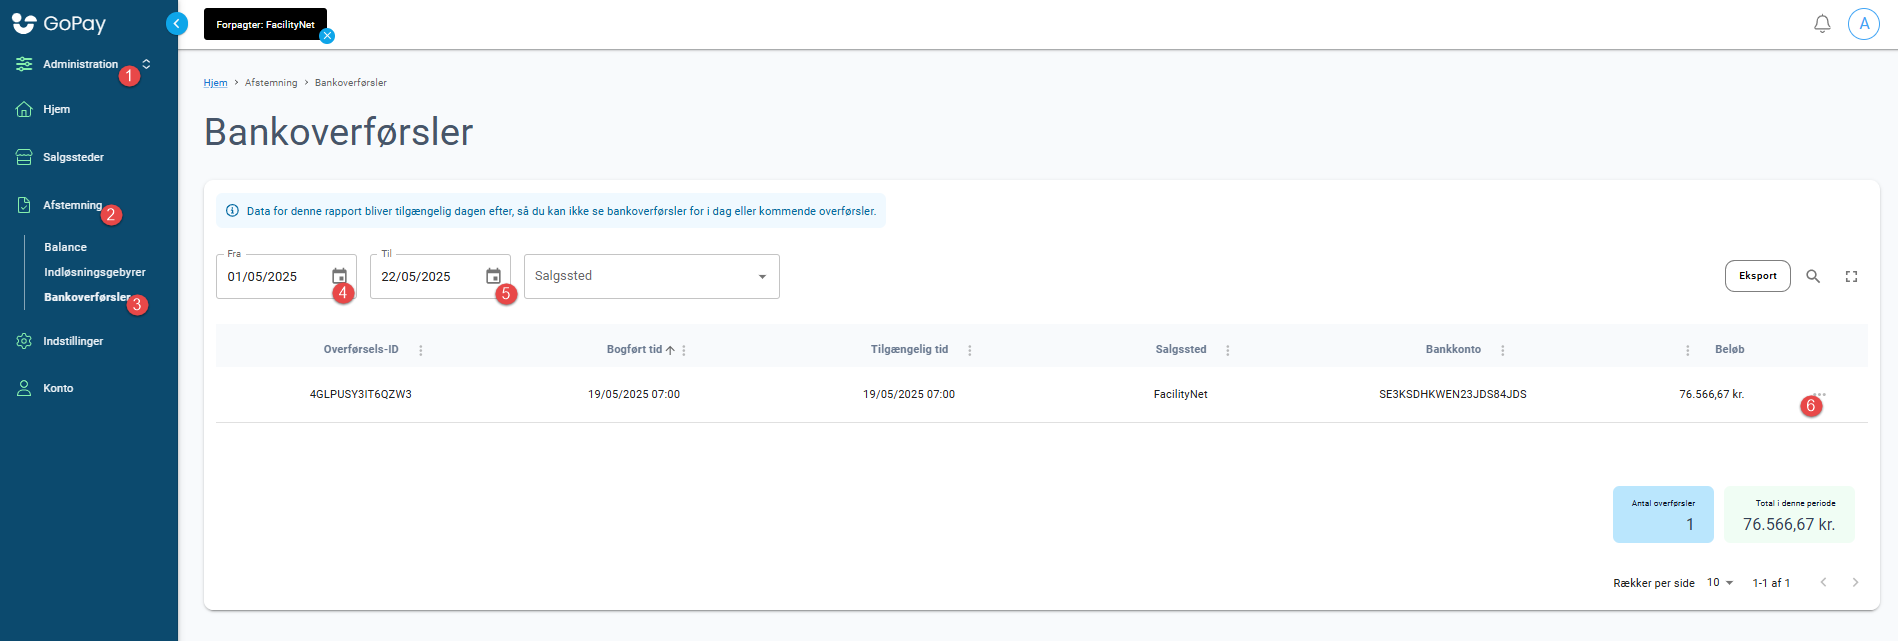Open the Indløsningsgebyrer submenu item
Image resolution: width=1898 pixels, height=641 pixels.
95,272
